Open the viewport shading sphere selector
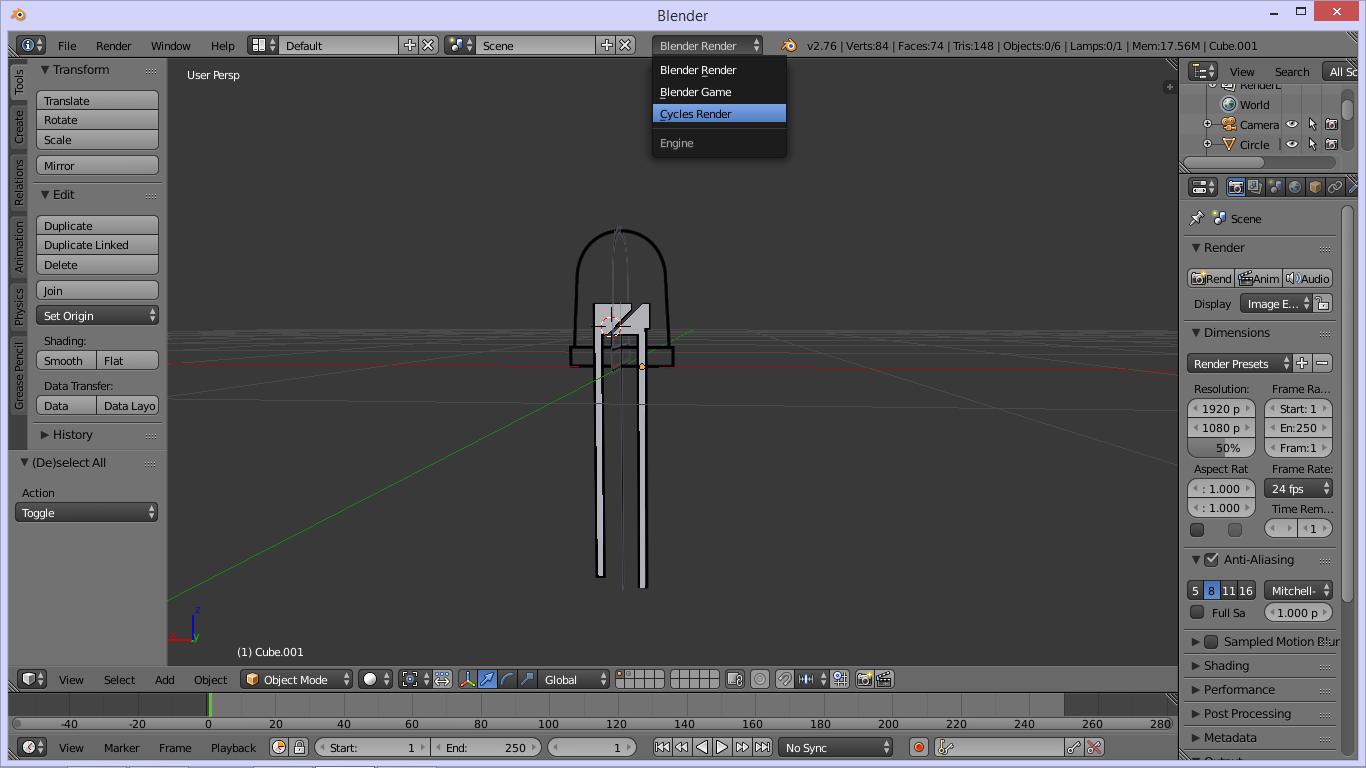This screenshot has height=768, width=1366. click(376, 679)
